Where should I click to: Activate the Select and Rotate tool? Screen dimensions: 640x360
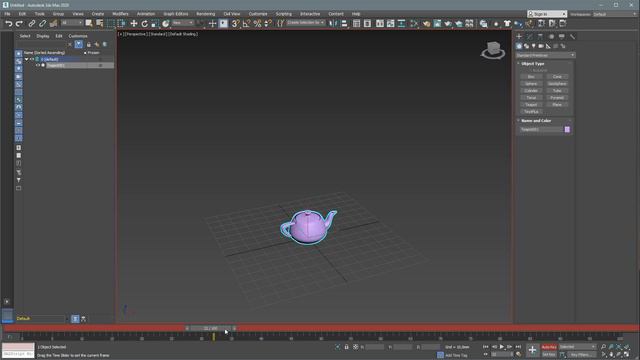click(x=144, y=24)
